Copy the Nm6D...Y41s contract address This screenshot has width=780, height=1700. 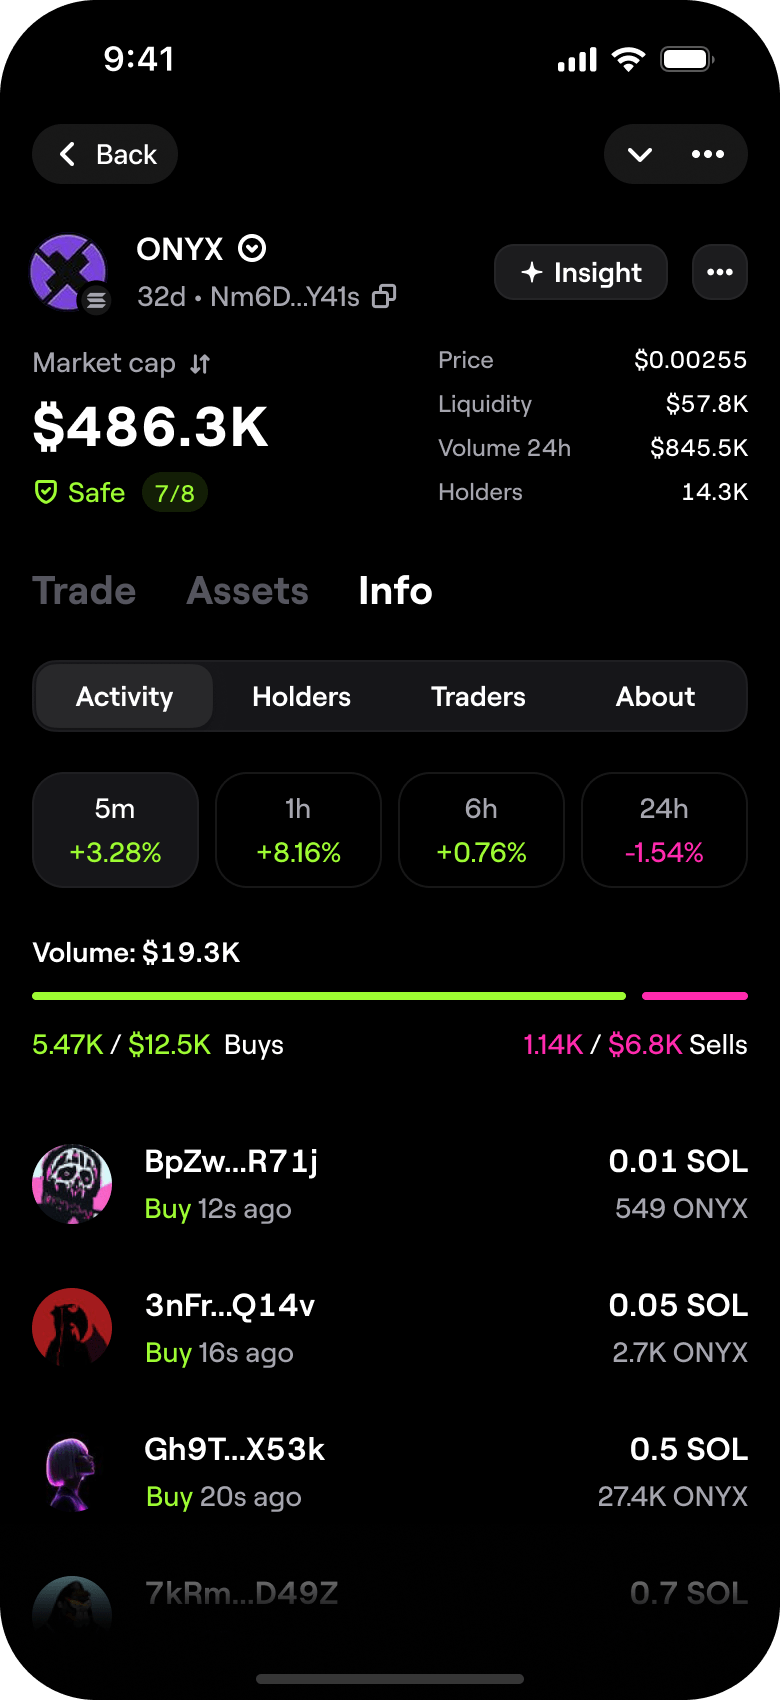[x=384, y=297]
